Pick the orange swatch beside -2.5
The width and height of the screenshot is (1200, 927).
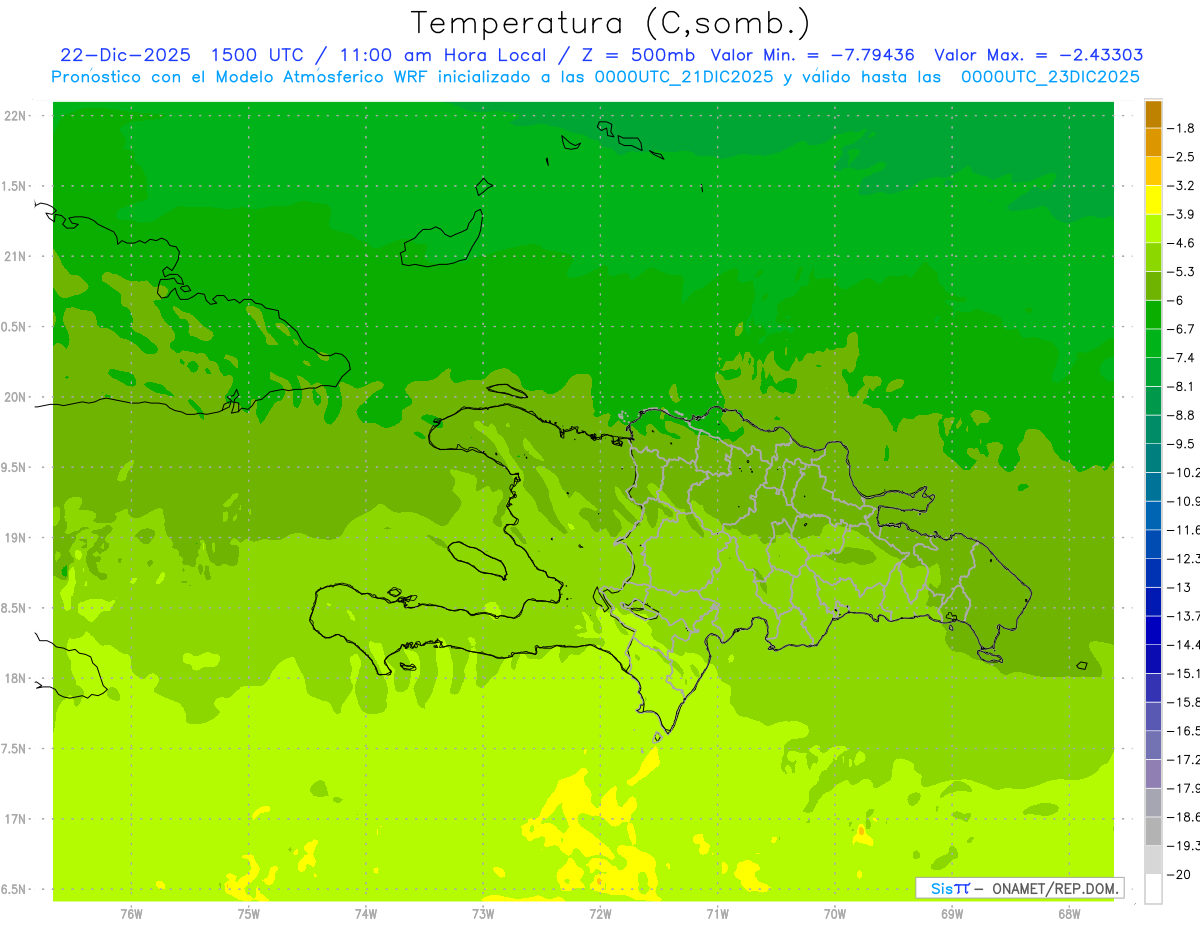point(1153,142)
